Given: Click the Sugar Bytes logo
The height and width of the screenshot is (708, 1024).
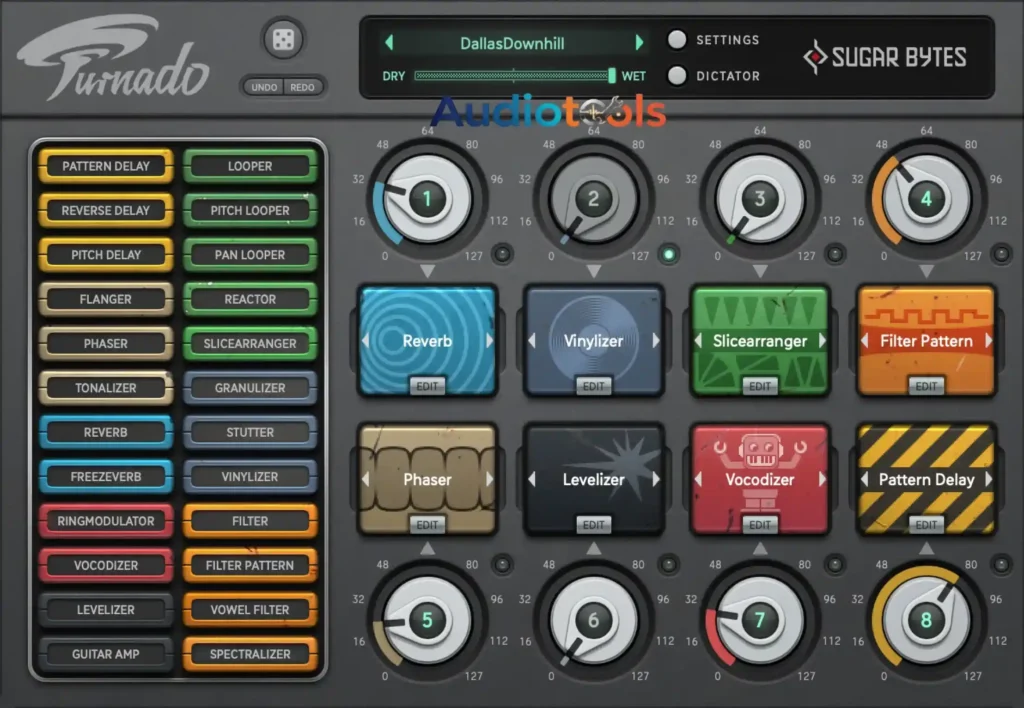Looking at the screenshot, I should pyautogui.click(x=885, y=57).
